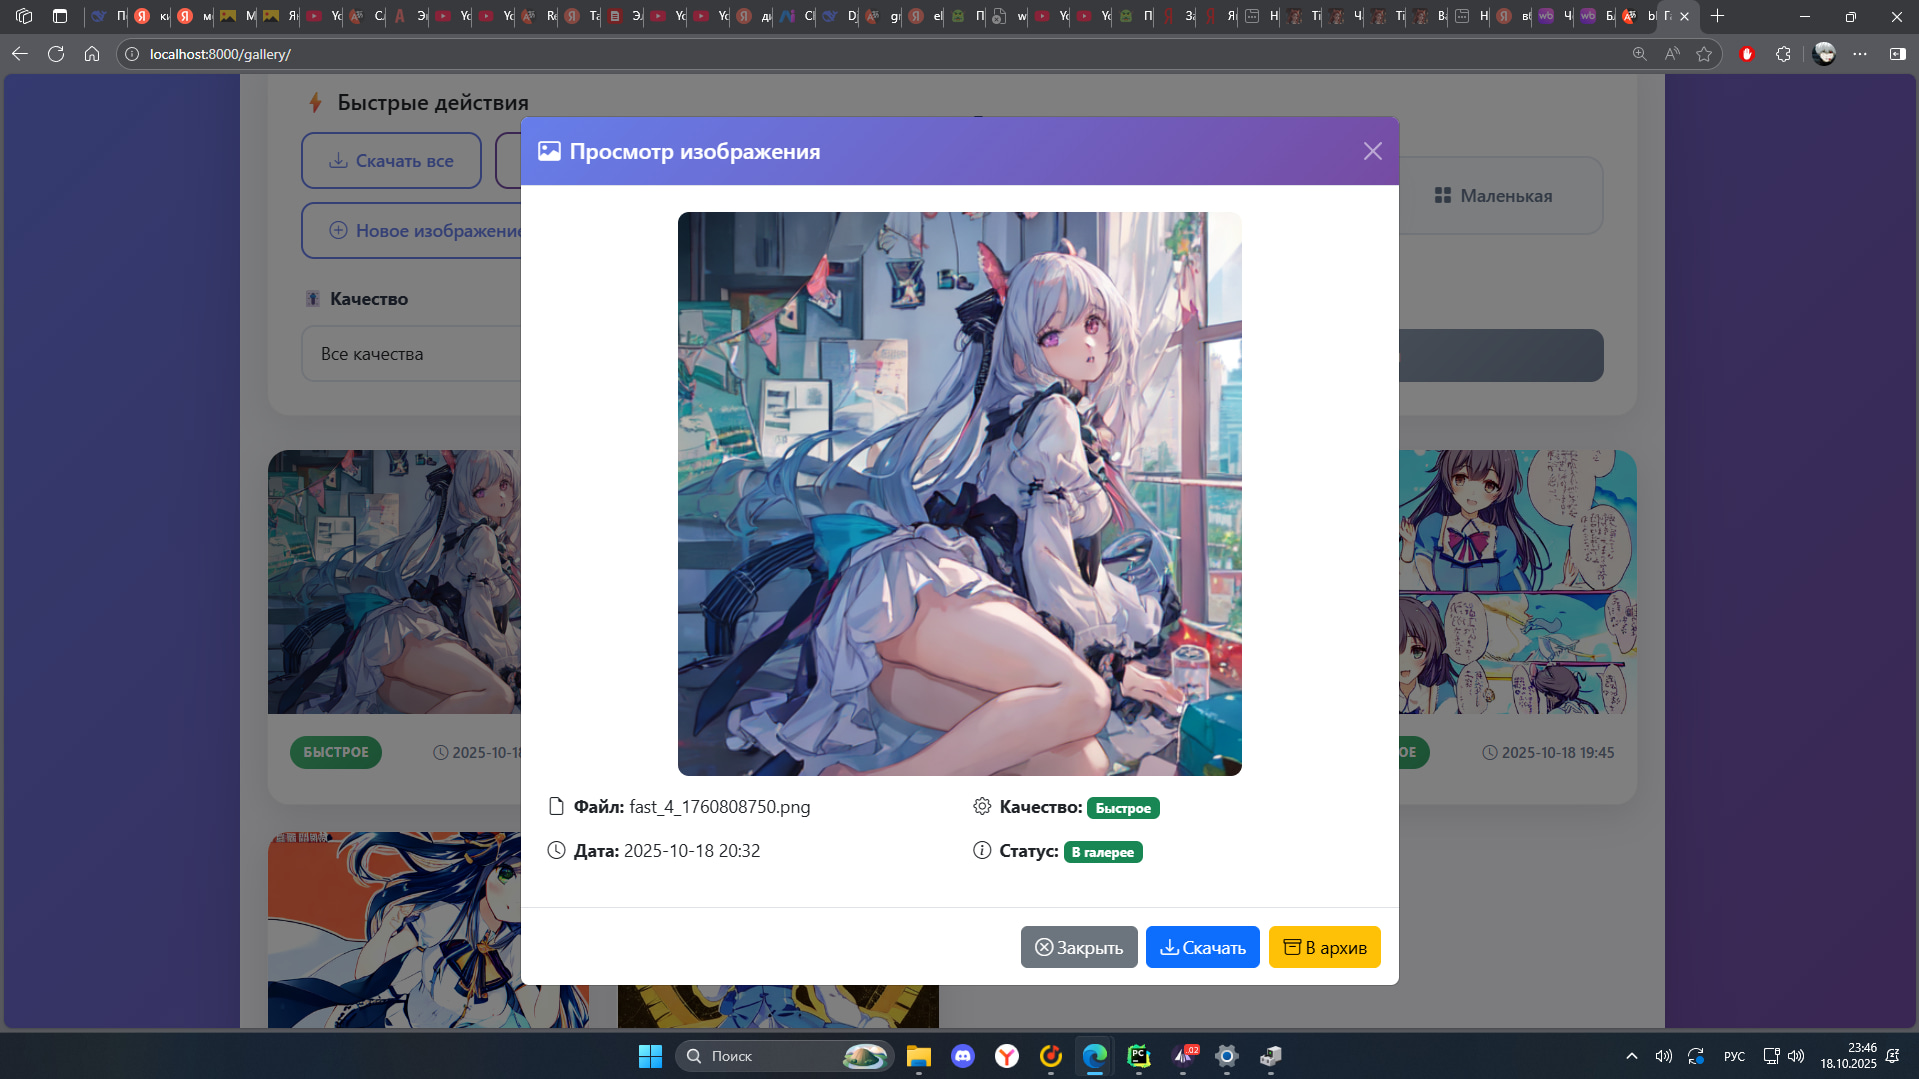Image resolution: width=1919 pixels, height=1079 pixels.
Task: Open the Settings gear app in the taskbar
Action: point(1227,1056)
